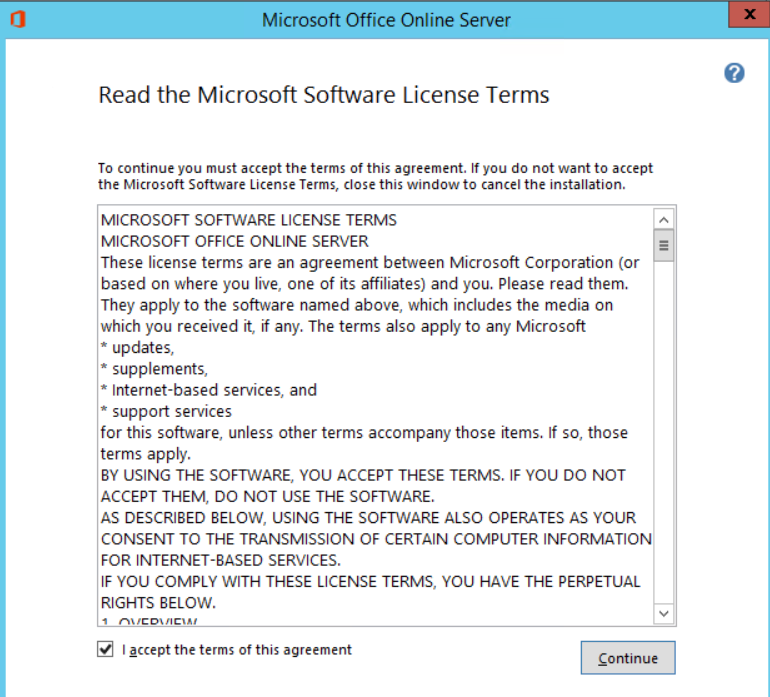Click the '* support services' line
Image resolution: width=770 pixels, height=697 pixels.
(x=166, y=412)
